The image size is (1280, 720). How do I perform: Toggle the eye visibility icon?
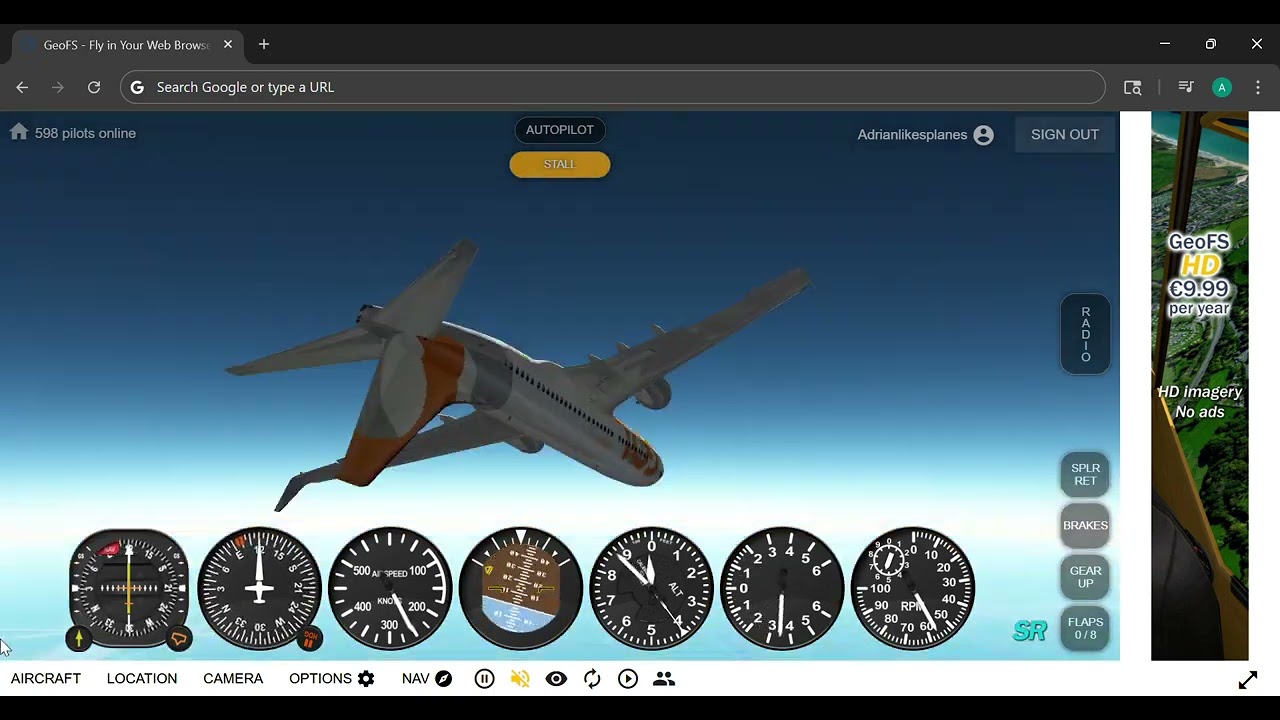(556, 679)
